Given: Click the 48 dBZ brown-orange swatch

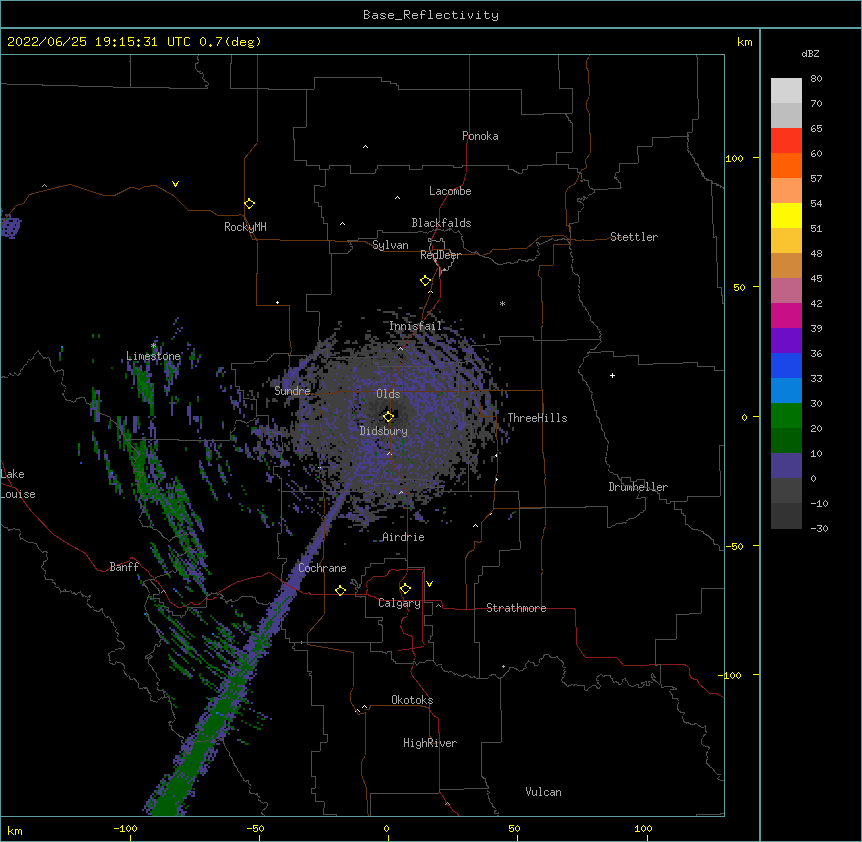Looking at the screenshot, I should 786,265.
